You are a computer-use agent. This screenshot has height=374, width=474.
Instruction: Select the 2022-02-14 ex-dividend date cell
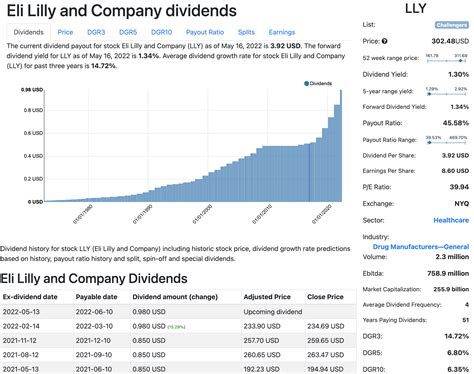[x=21, y=326]
